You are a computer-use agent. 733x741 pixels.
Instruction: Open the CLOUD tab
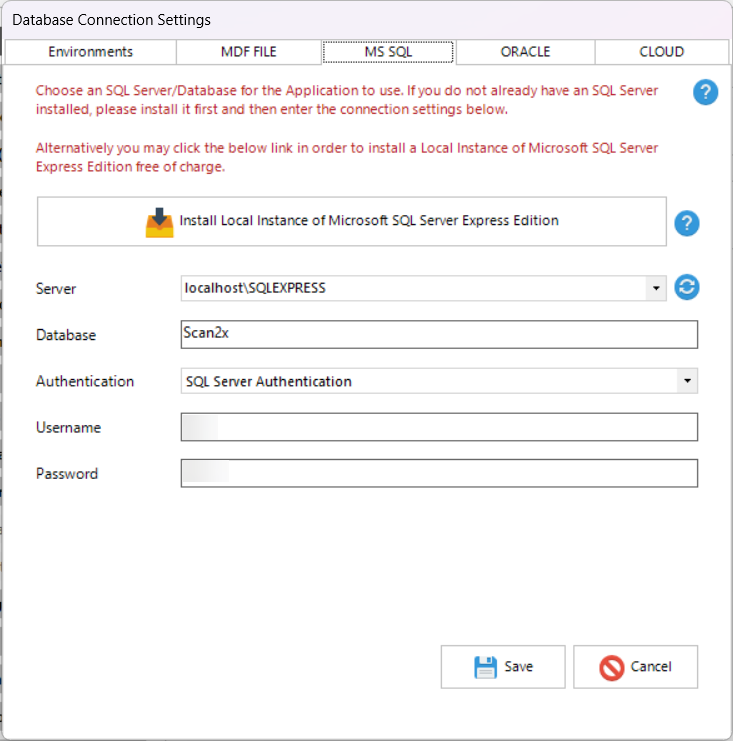pyautogui.click(x=661, y=52)
